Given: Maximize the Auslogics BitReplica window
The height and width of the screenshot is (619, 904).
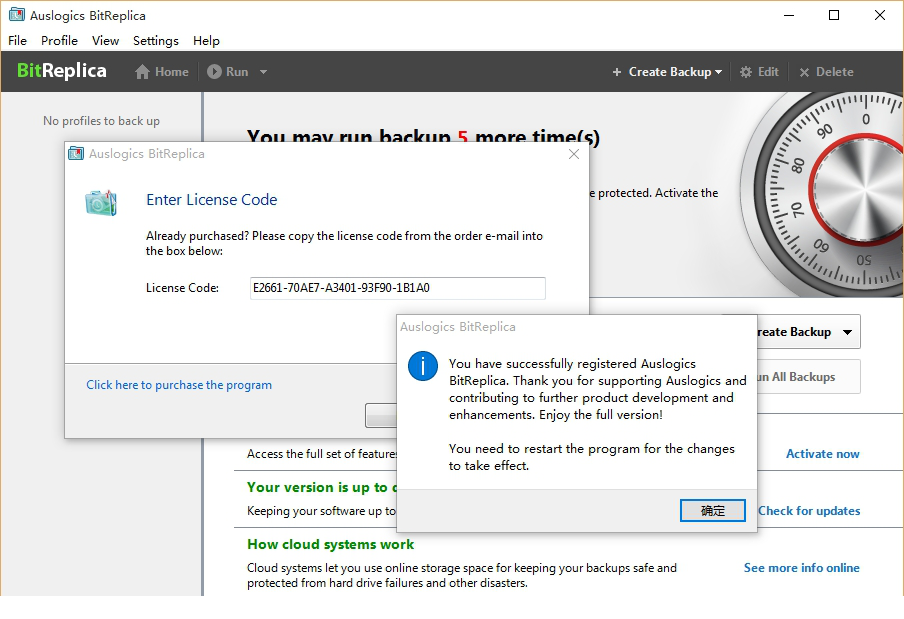Looking at the screenshot, I should 834,16.
